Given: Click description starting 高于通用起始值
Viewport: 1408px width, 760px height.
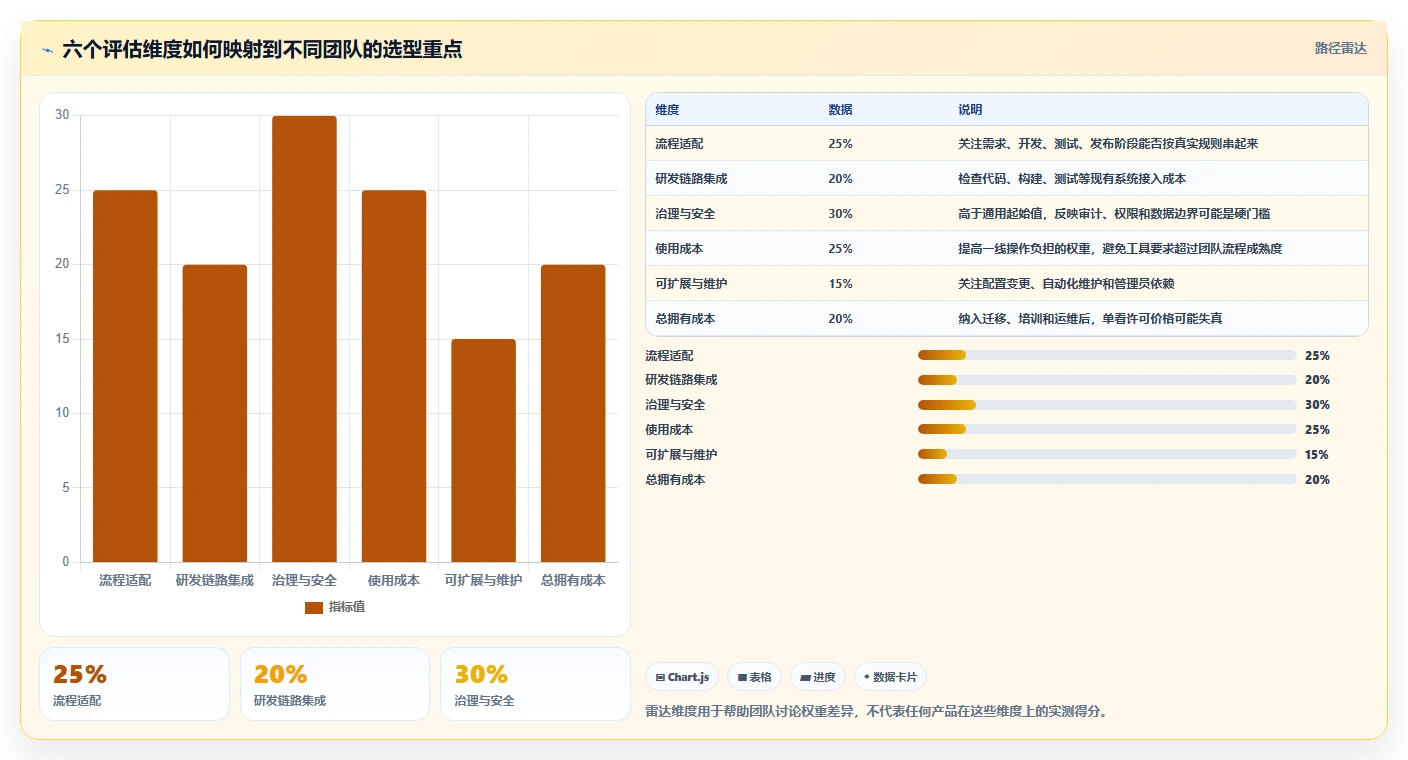Looking at the screenshot, I should click(1114, 214).
